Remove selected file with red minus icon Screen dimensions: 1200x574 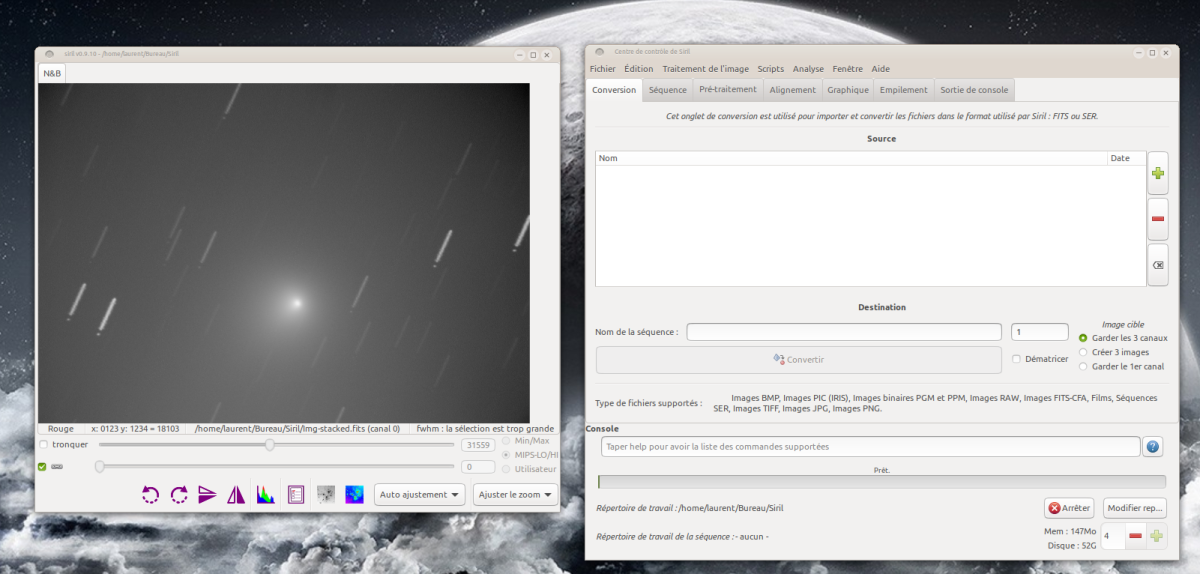(x=1157, y=218)
